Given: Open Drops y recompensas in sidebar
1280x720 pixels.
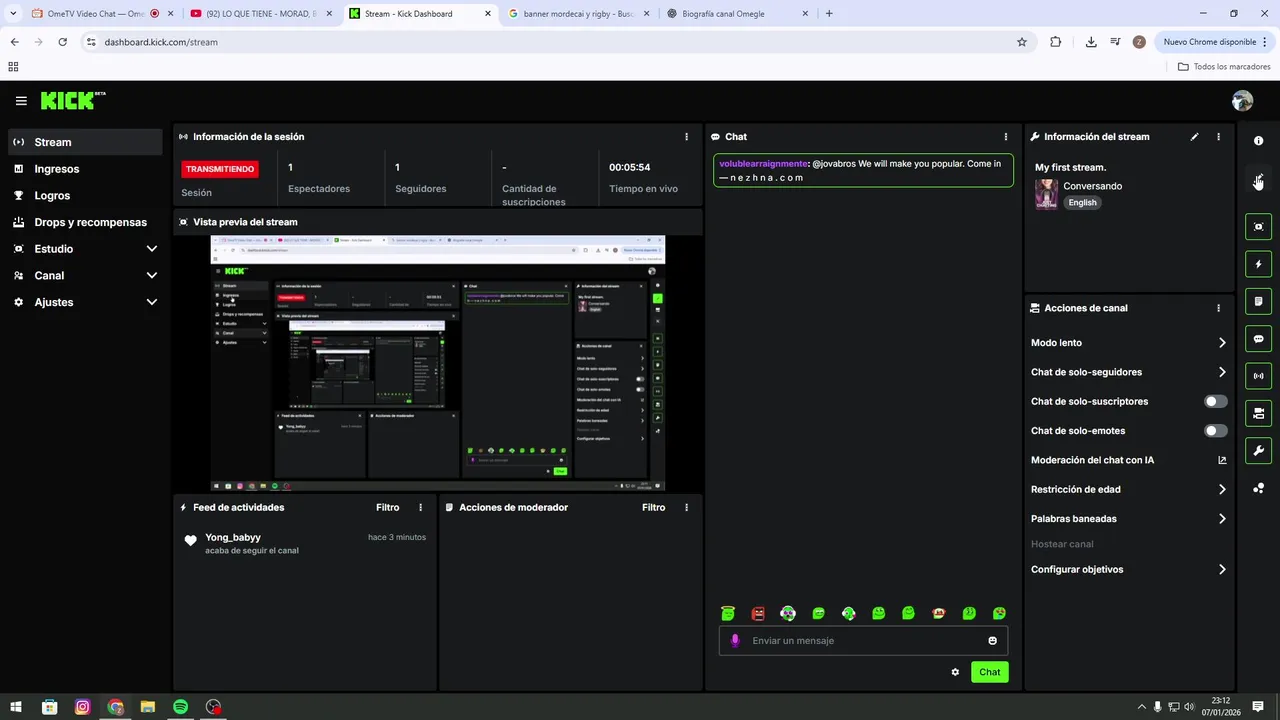Looking at the screenshot, I should click(85, 222).
